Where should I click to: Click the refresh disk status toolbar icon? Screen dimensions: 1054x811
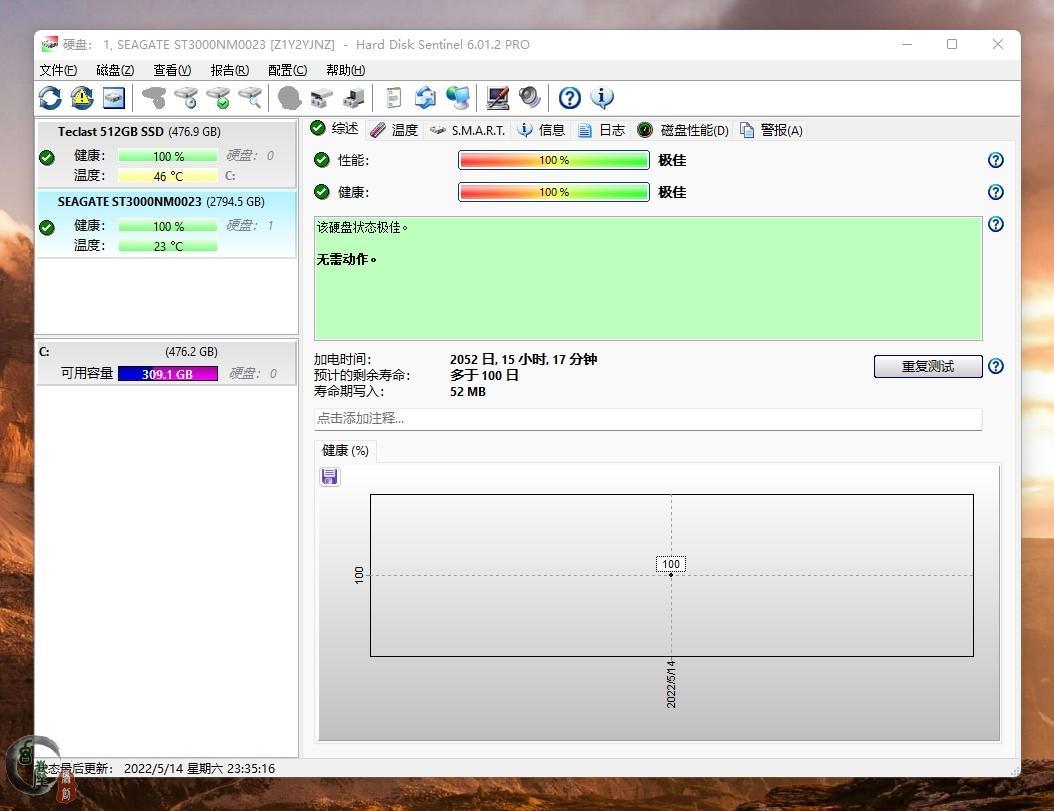click(x=50, y=98)
